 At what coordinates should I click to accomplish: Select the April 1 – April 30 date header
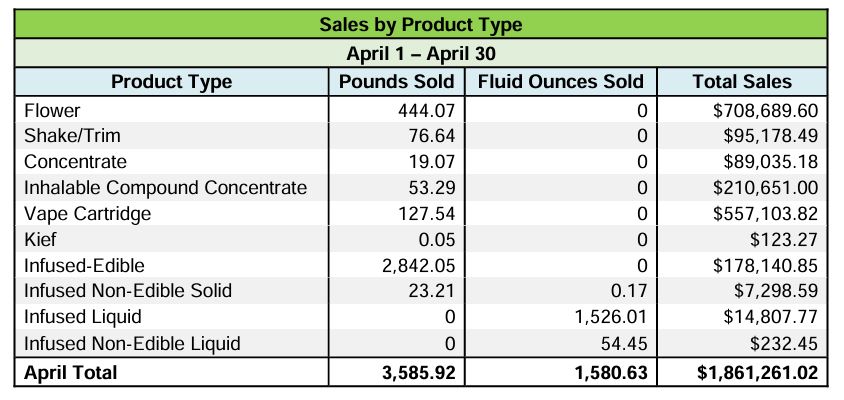tap(421, 53)
